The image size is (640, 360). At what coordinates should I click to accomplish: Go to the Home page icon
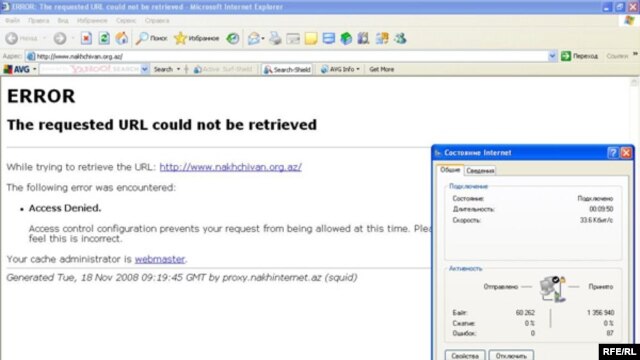122,38
